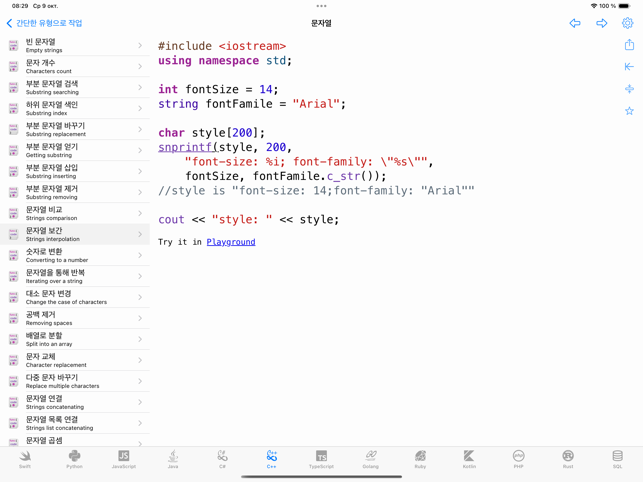Tap the battery indicator in status bar
Screen dimensions: 643x482
coord(624,6)
